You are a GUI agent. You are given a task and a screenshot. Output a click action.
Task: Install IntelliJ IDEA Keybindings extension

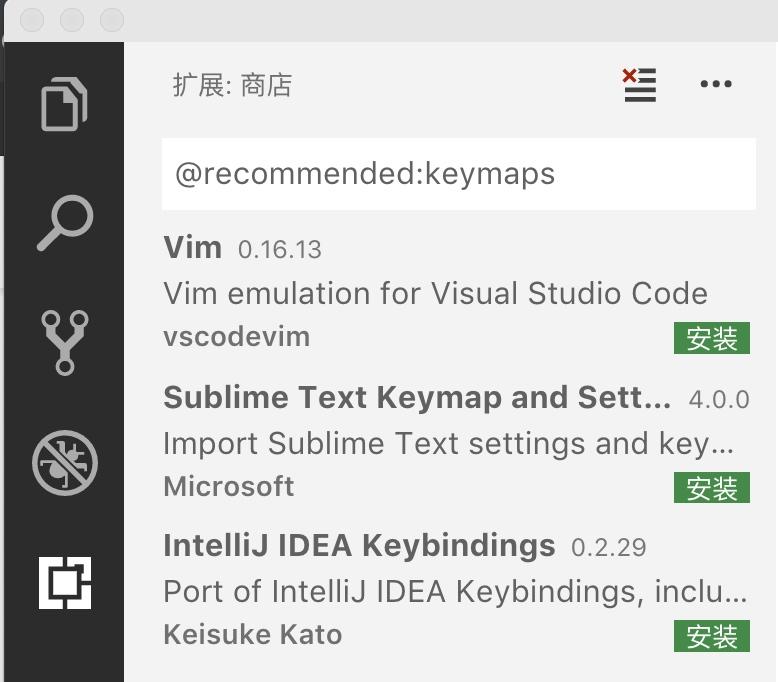click(x=712, y=636)
